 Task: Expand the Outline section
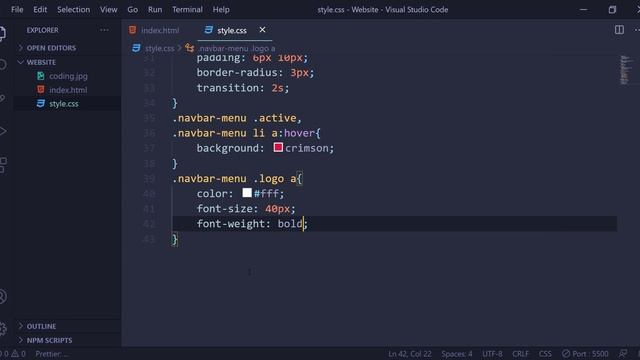point(41,326)
